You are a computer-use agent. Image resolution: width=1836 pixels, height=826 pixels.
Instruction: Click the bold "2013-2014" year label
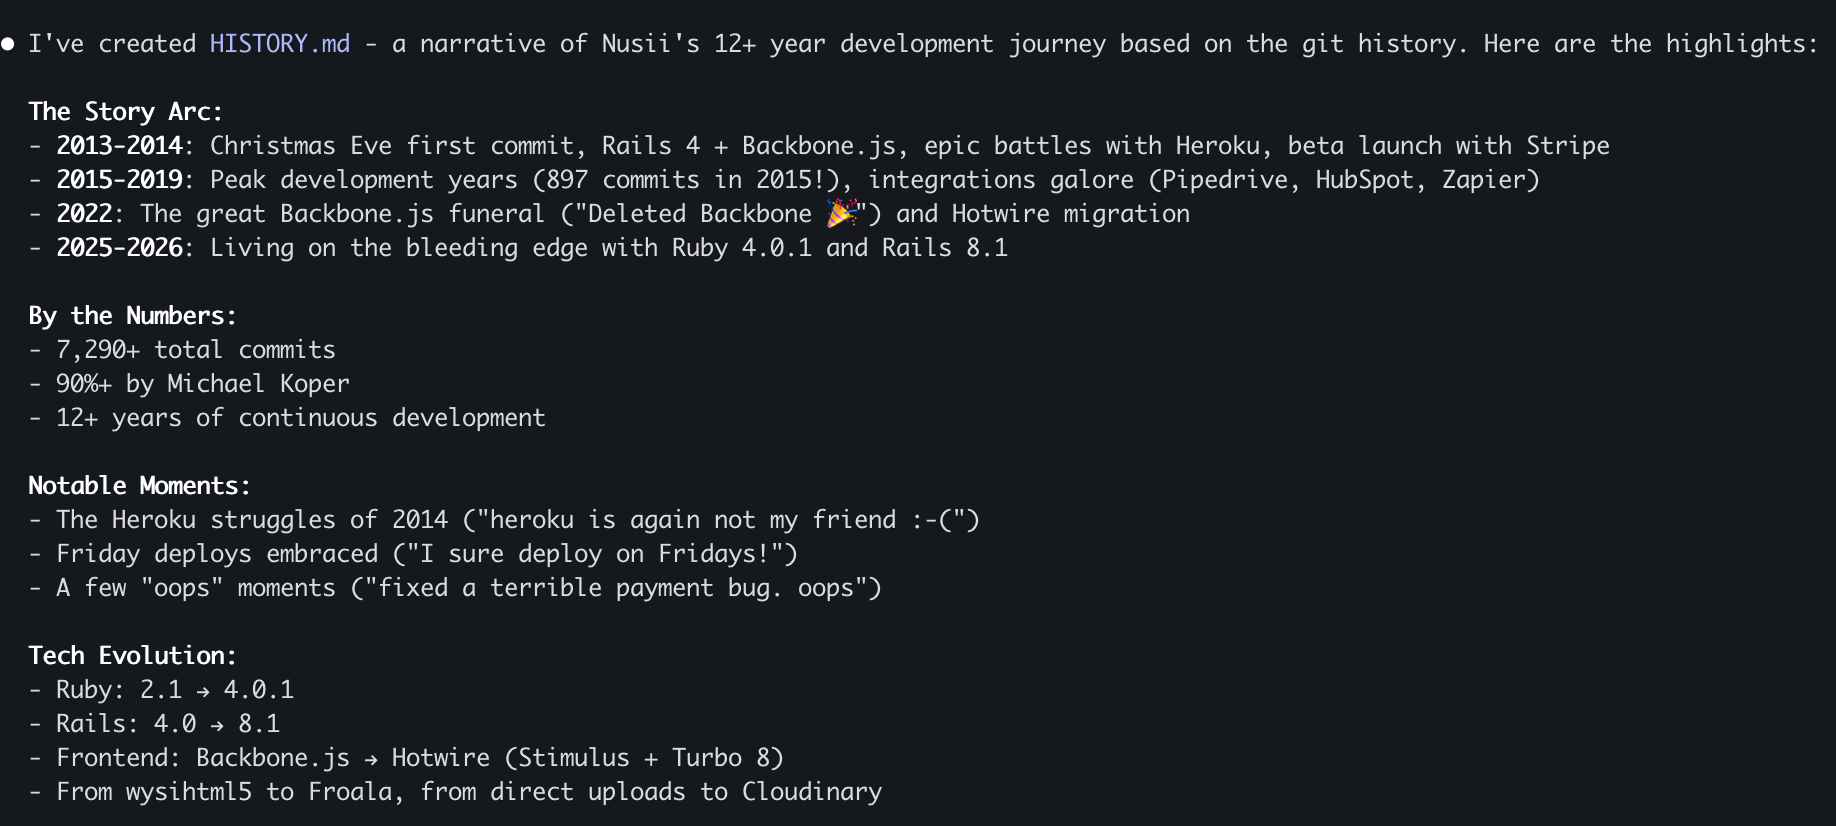(119, 146)
